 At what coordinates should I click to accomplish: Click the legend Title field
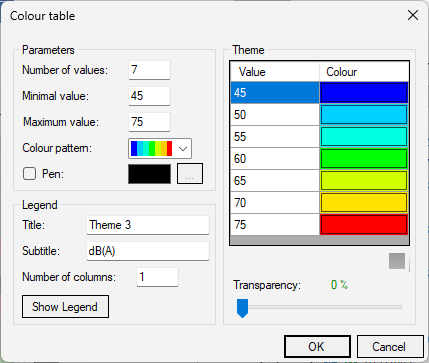coord(148,225)
